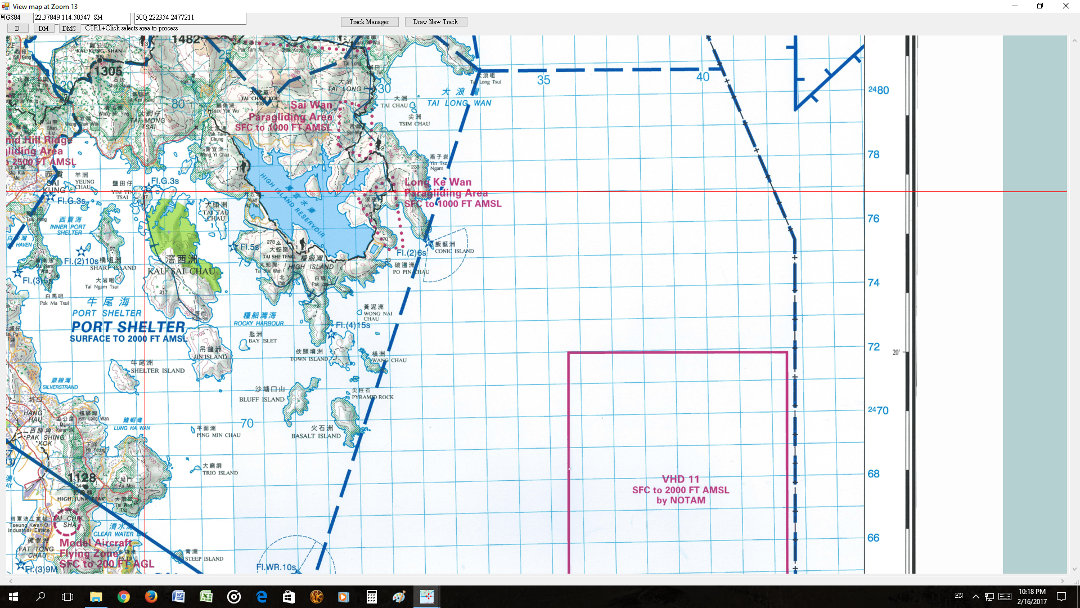This screenshot has height=608, width=1080.
Task: Click the vertical scrollbar down arrow
Action: (x=1074, y=570)
